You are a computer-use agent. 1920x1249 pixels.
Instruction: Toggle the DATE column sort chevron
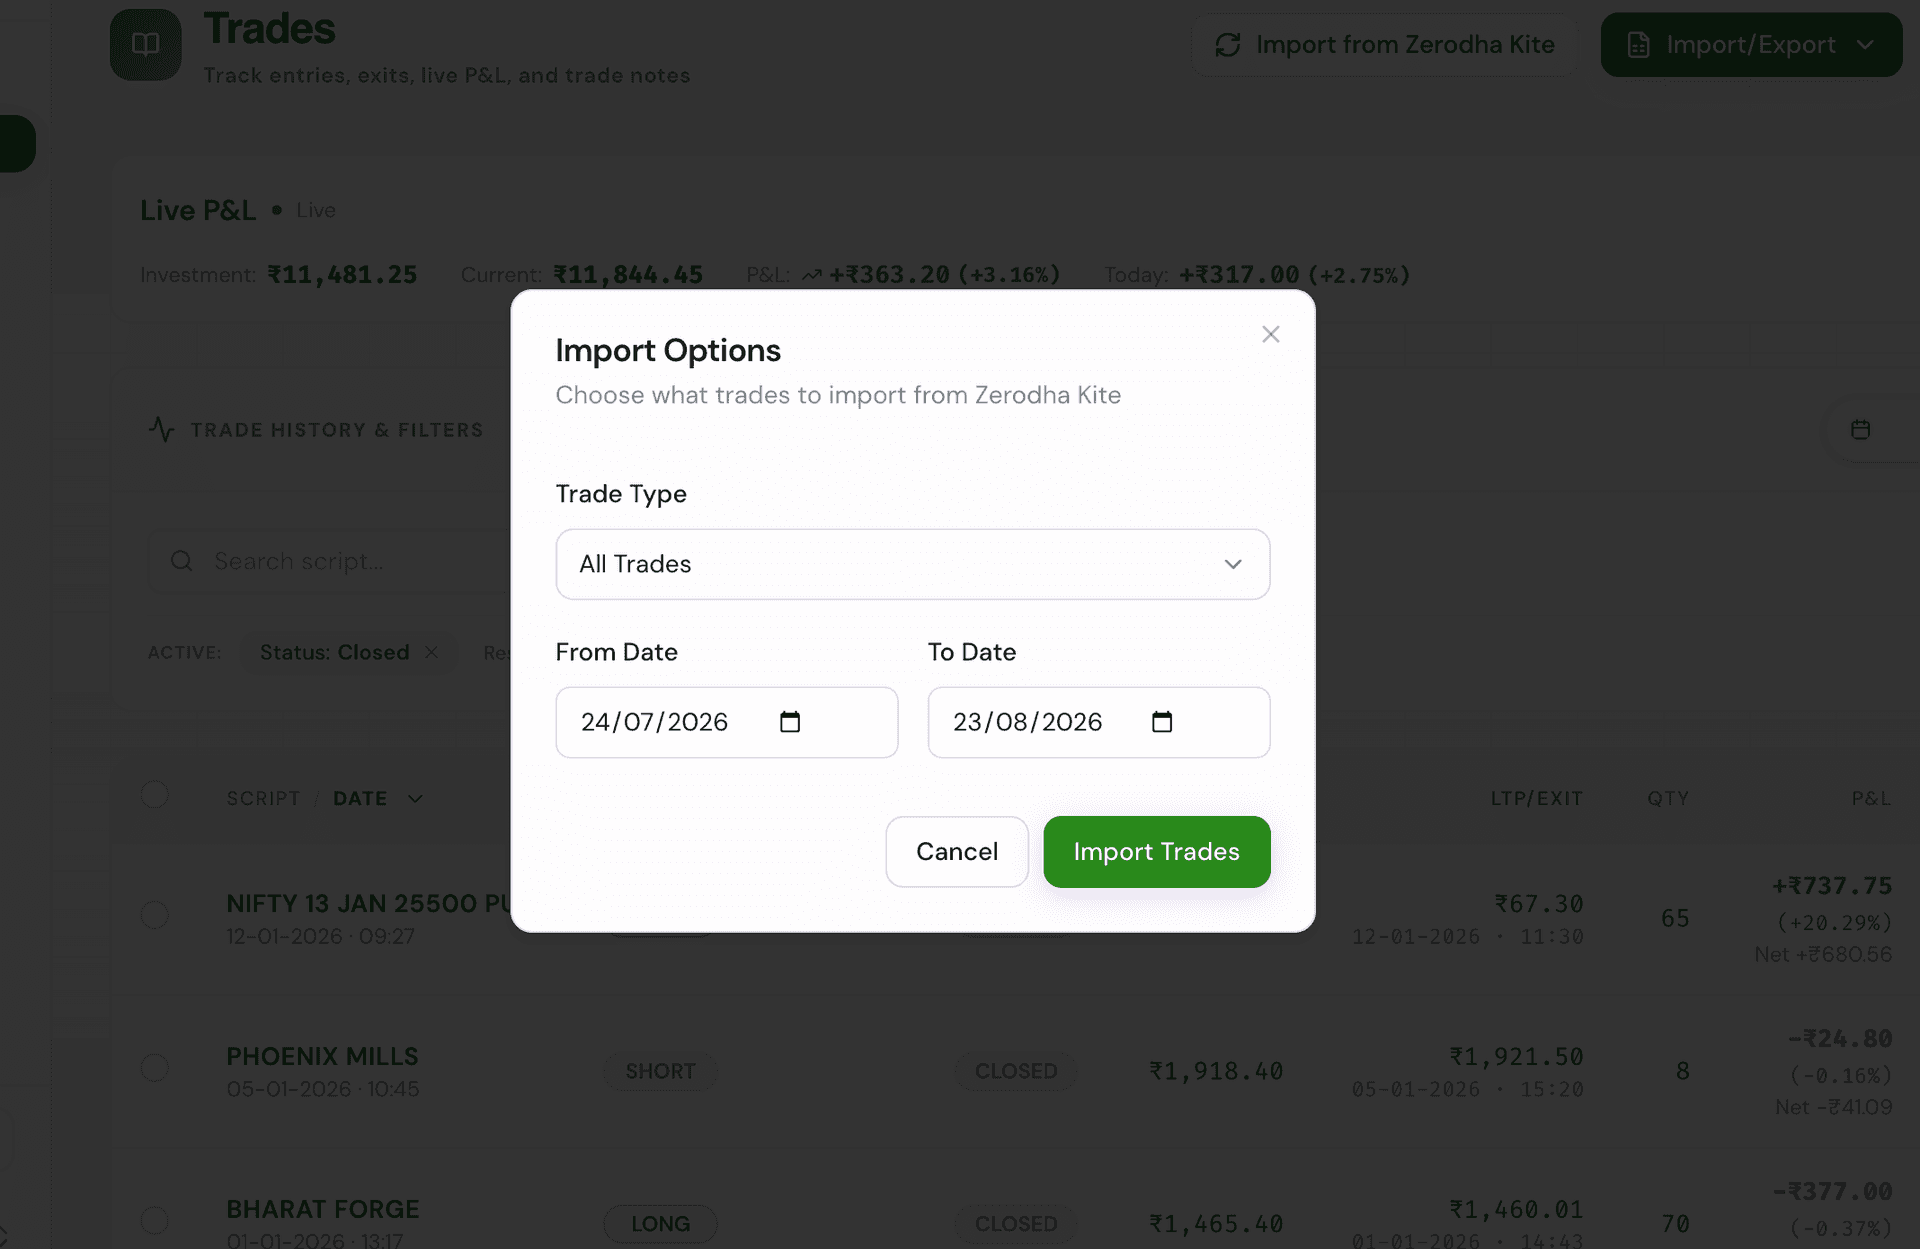pos(415,799)
